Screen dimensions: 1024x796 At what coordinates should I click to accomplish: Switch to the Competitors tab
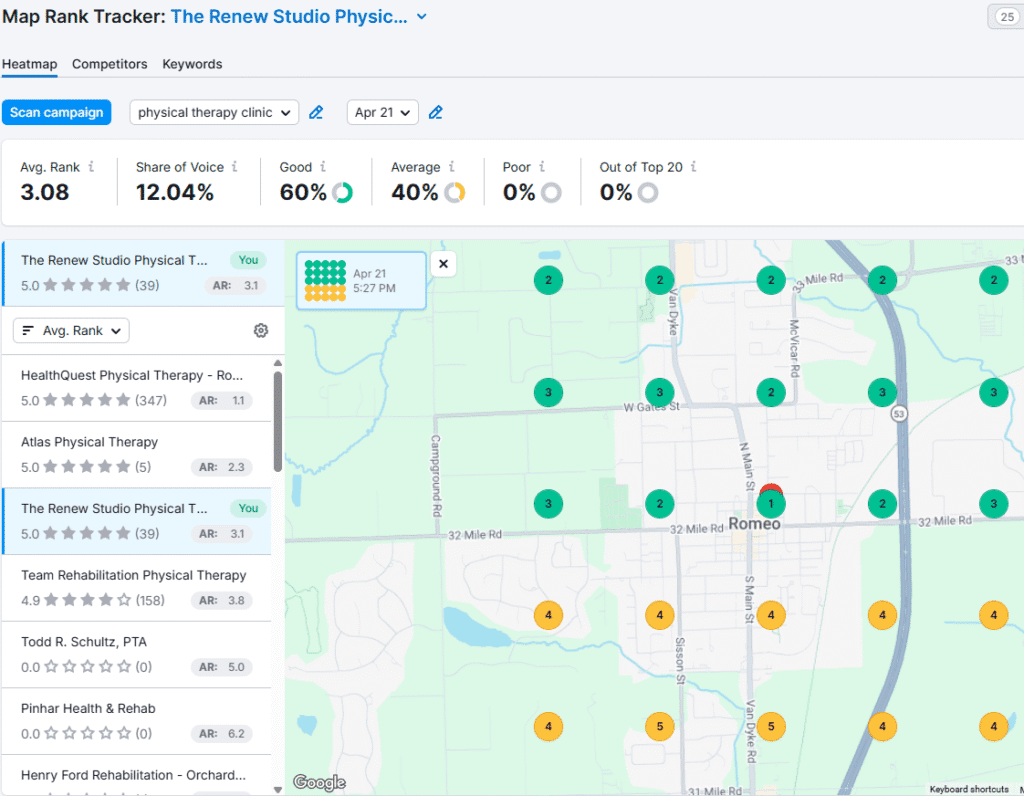click(110, 64)
